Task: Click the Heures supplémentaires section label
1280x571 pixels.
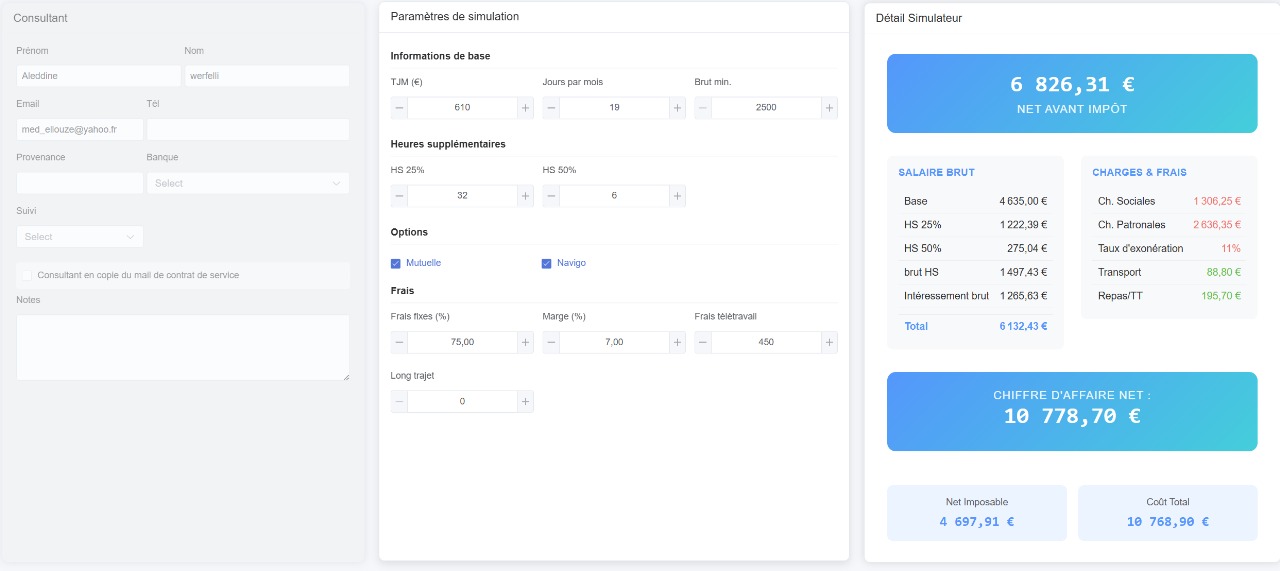Action: (x=448, y=144)
